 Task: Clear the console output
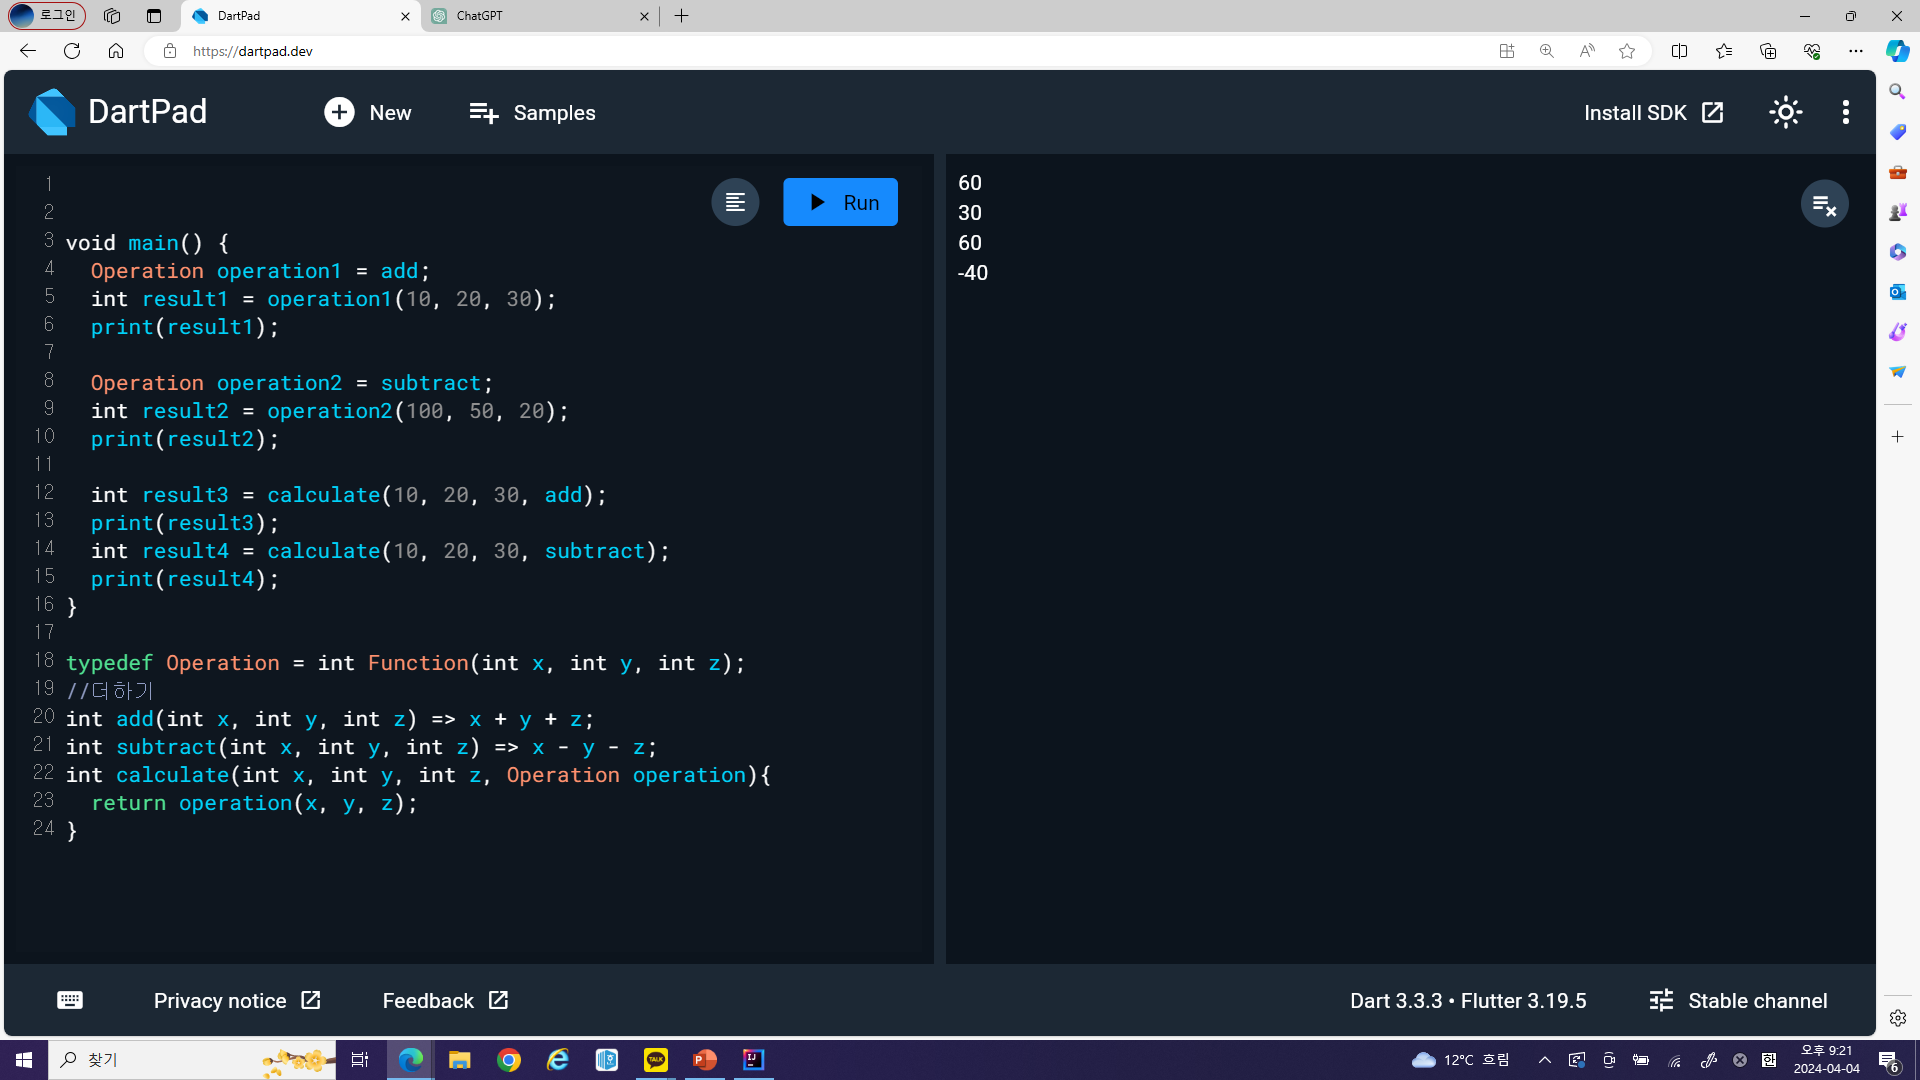(1824, 205)
